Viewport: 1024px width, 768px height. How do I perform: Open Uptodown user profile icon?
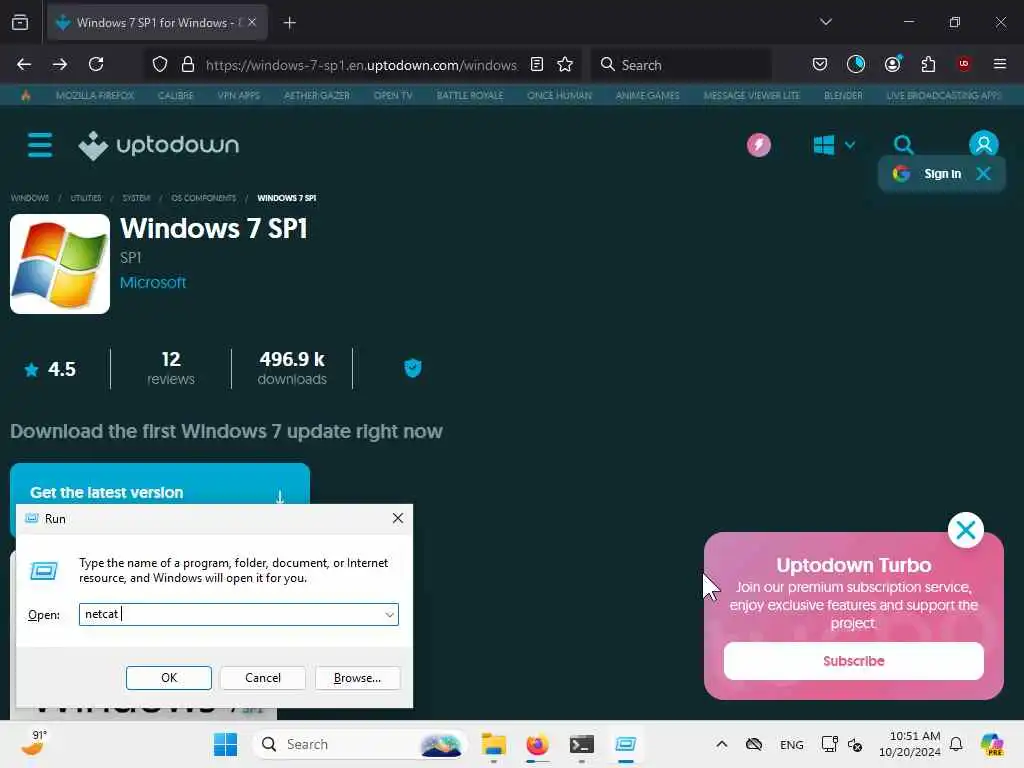tap(984, 144)
